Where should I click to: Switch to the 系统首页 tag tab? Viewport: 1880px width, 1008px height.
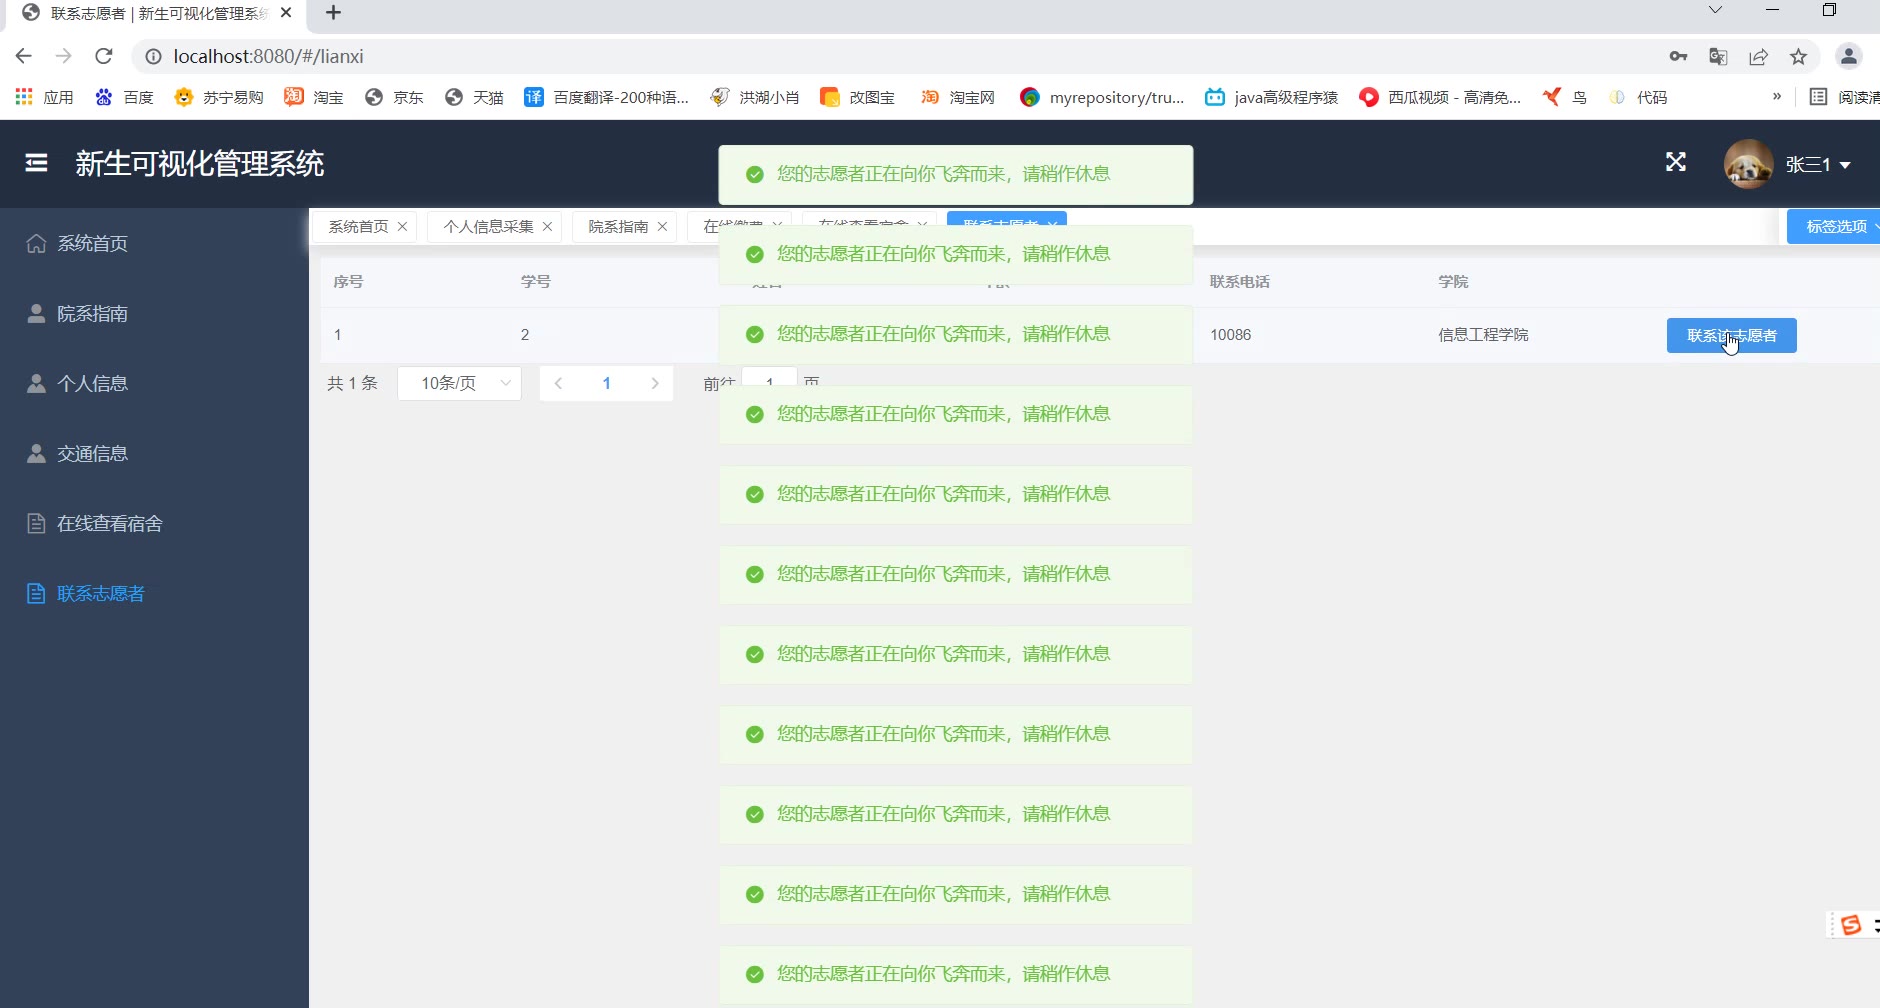point(358,227)
